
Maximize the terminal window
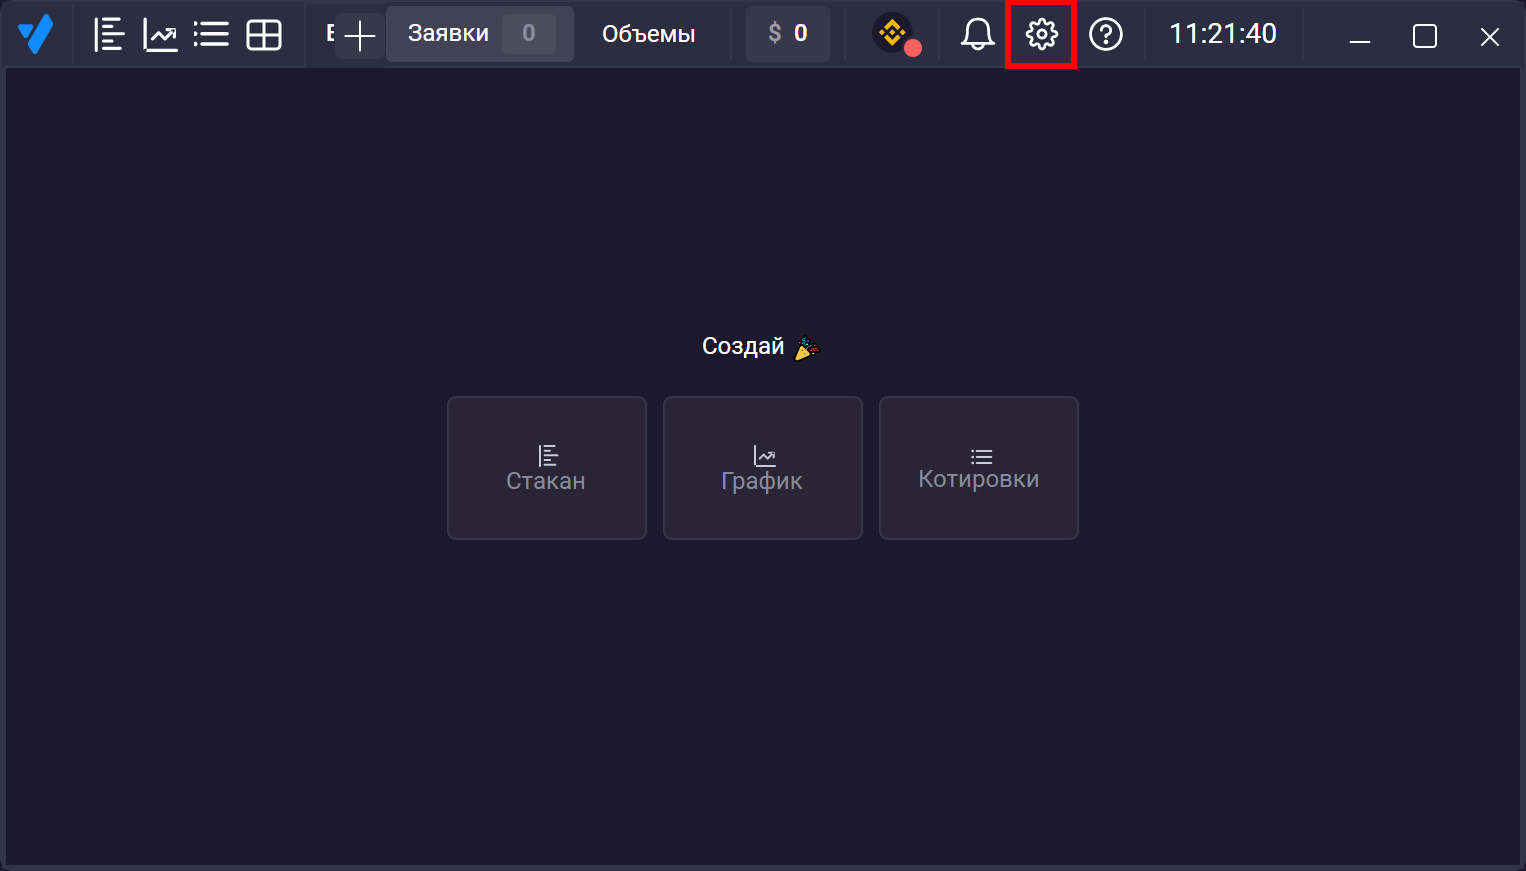(x=1424, y=37)
